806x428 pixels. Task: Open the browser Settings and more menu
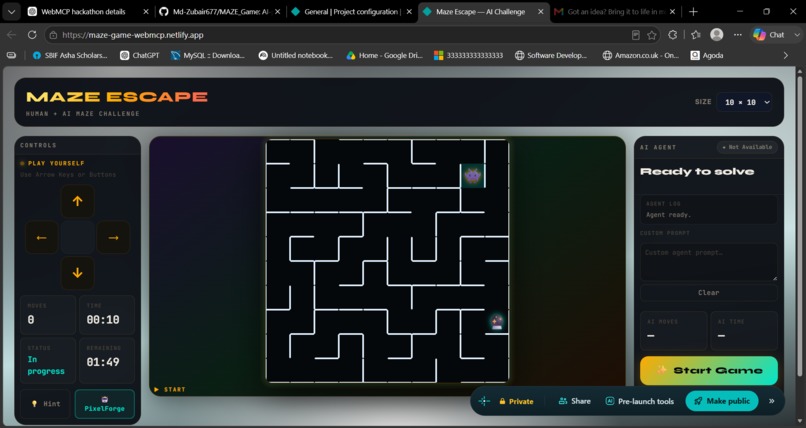[738, 35]
